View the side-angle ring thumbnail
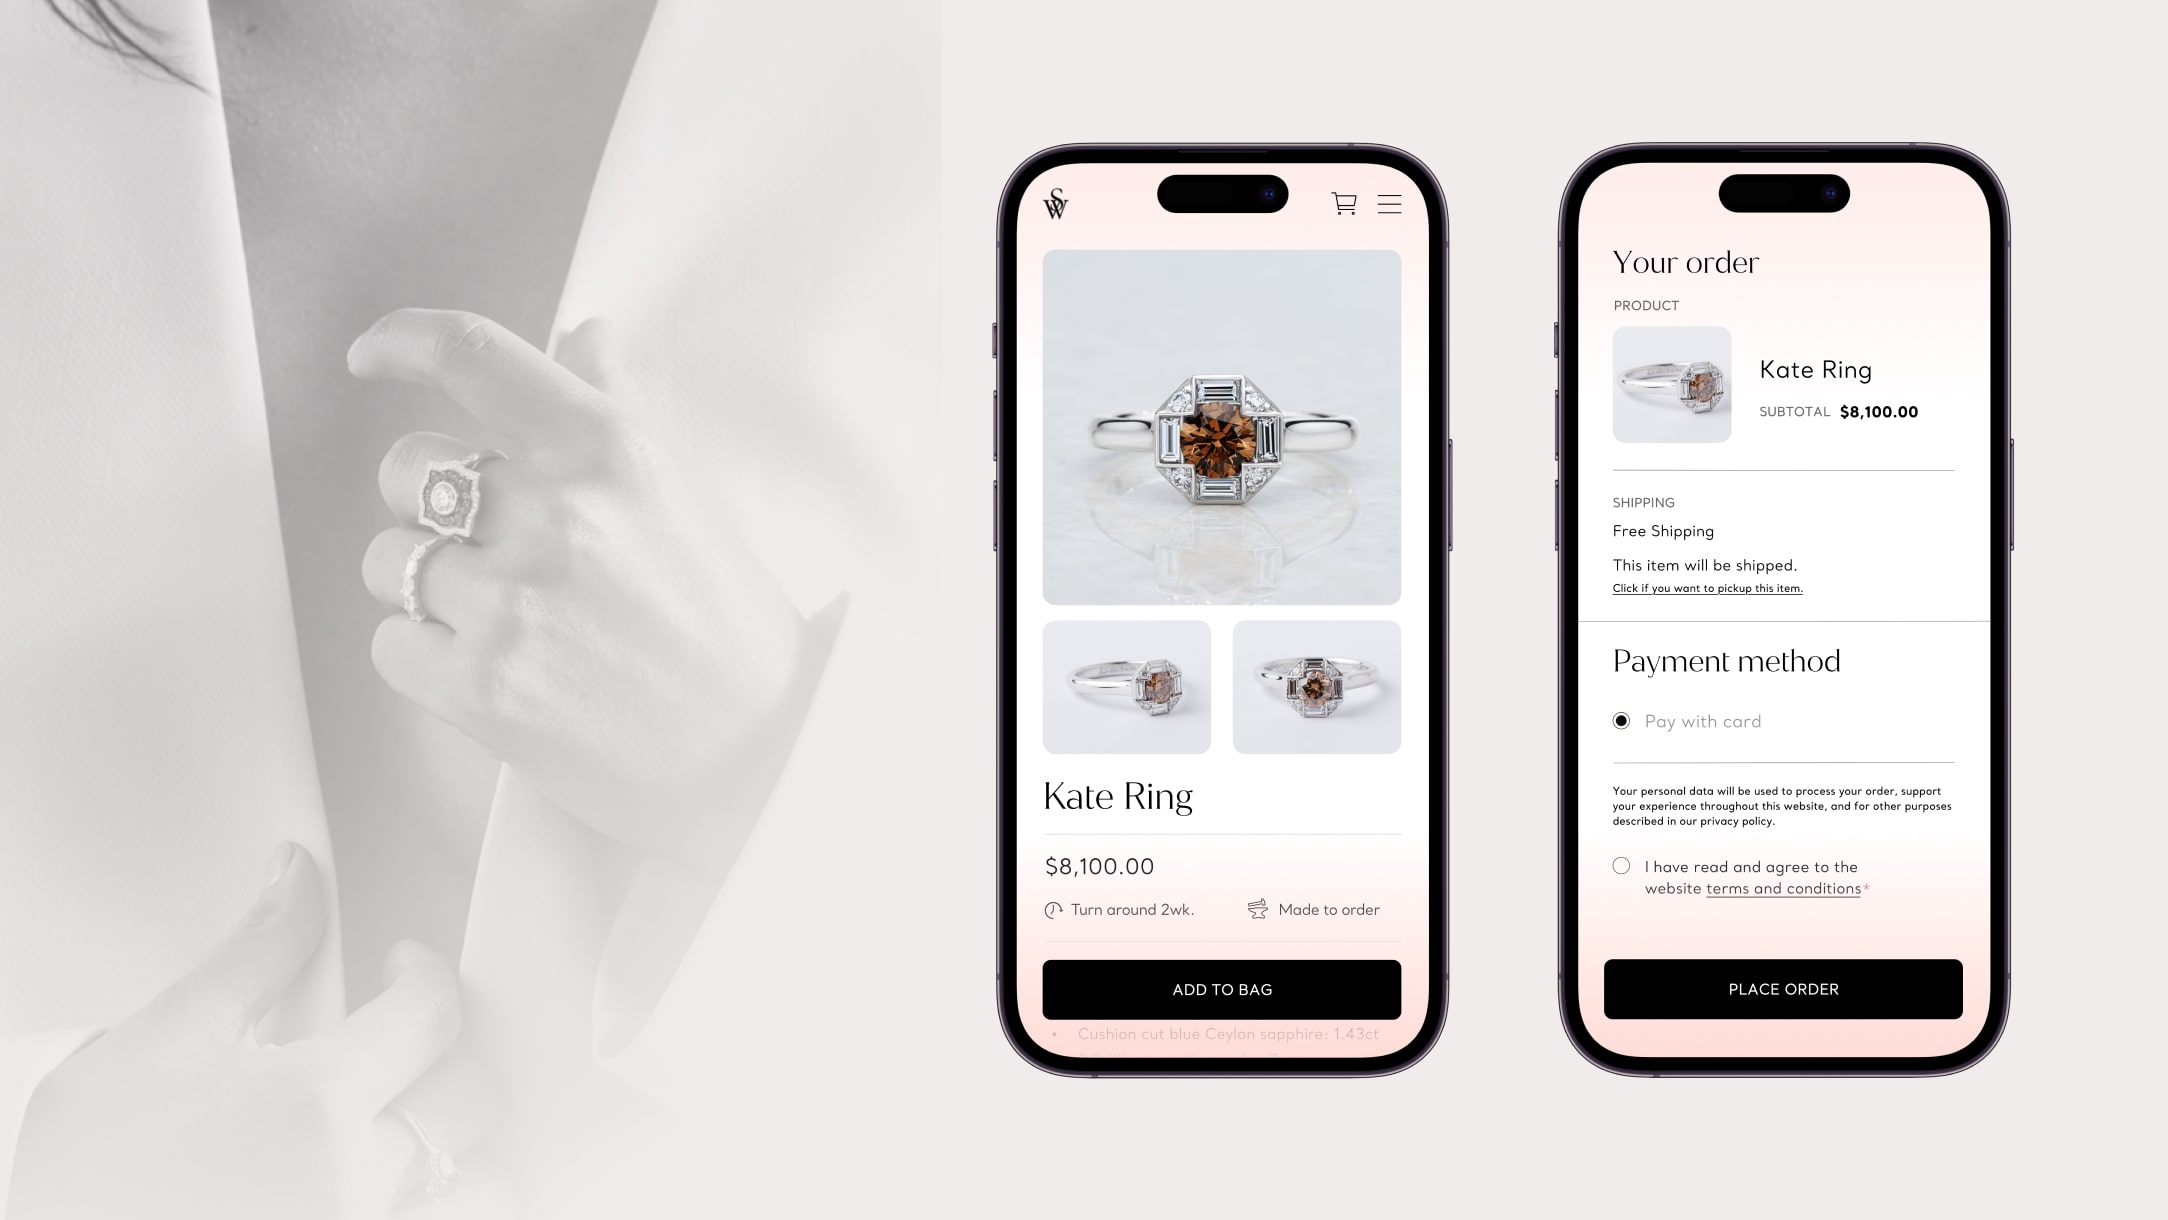This screenshot has height=1220, width=2168. click(1127, 687)
